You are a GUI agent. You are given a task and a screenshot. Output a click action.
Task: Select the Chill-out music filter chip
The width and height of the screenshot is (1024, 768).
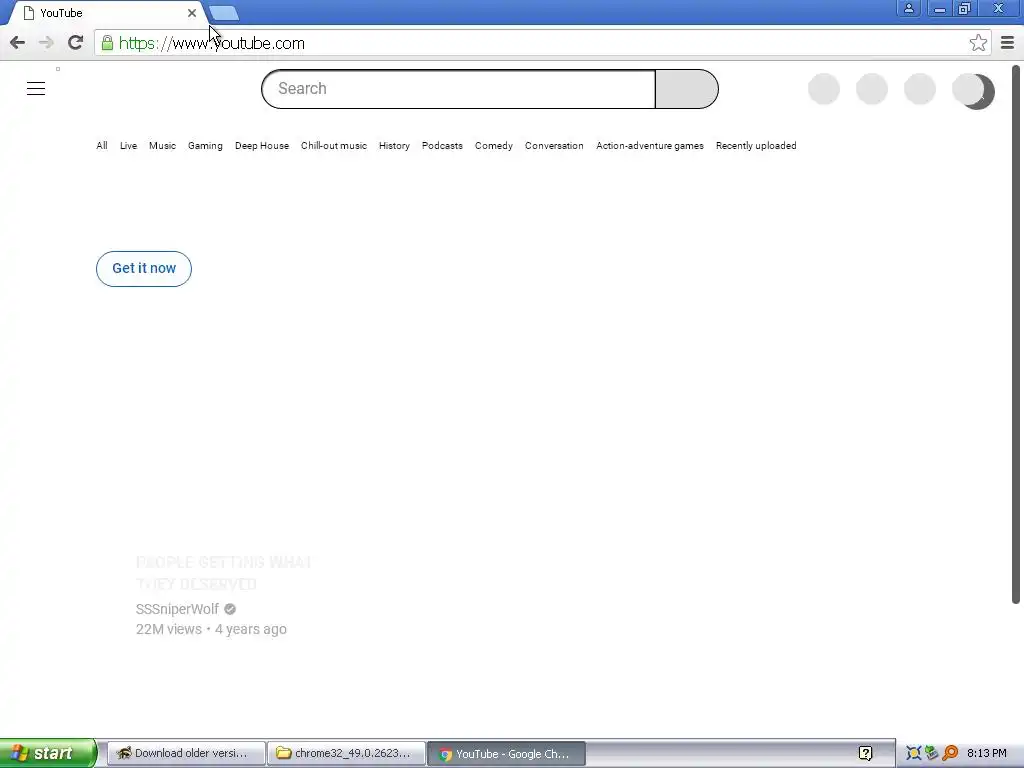pyautogui.click(x=334, y=146)
